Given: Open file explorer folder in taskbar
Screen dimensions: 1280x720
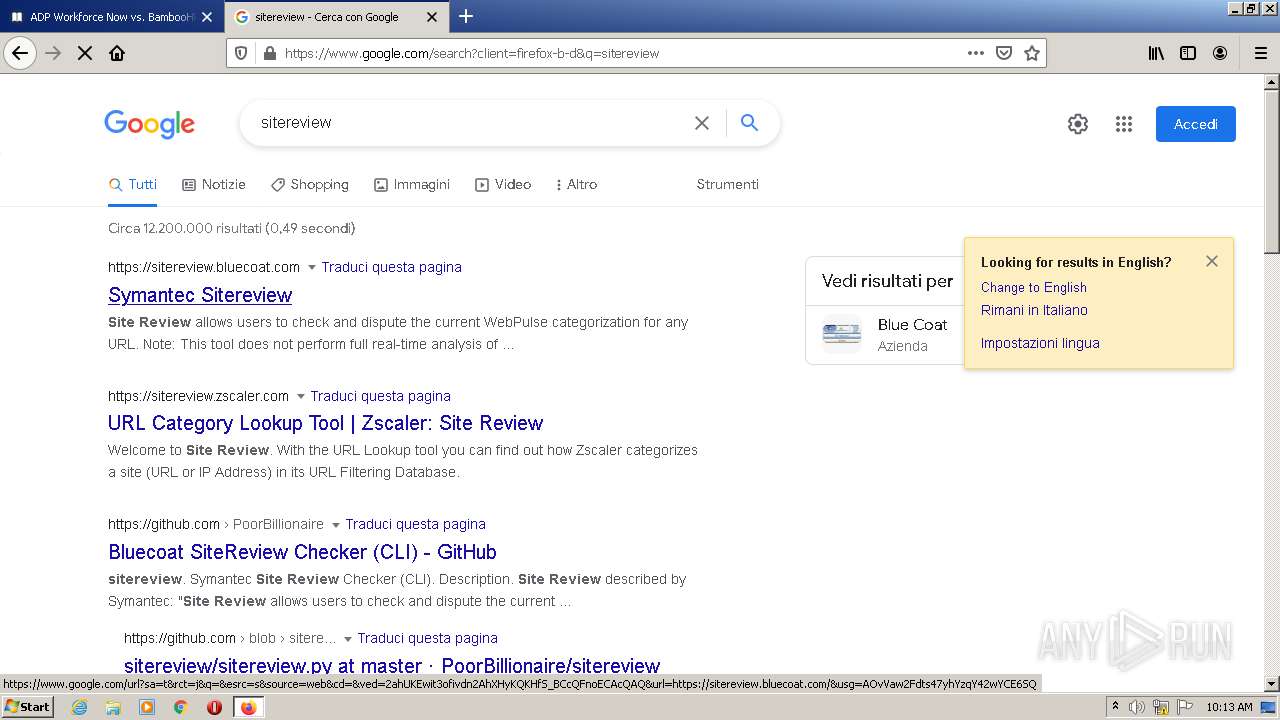Looking at the screenshot, I should click(113, 707).
